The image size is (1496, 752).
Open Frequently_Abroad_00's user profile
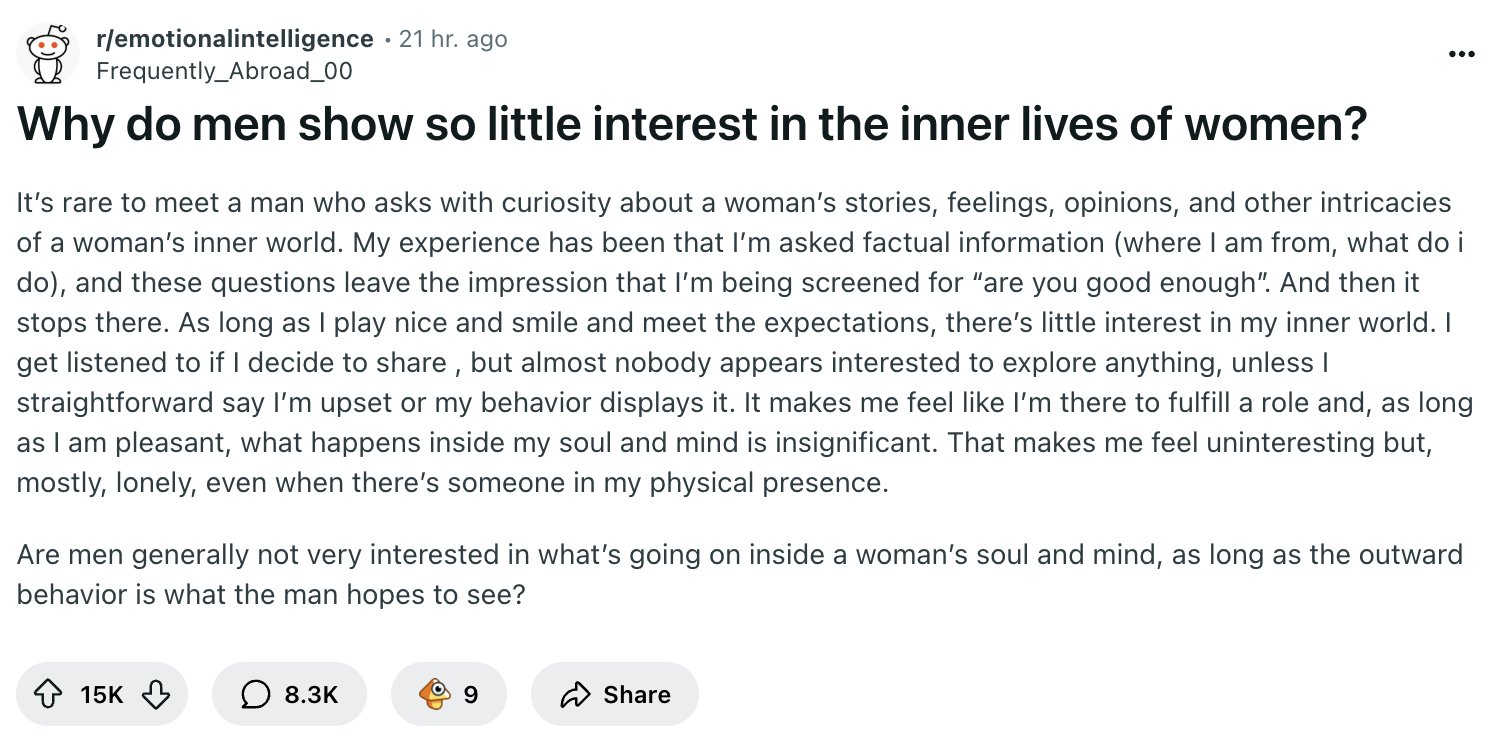coord(224,71)
